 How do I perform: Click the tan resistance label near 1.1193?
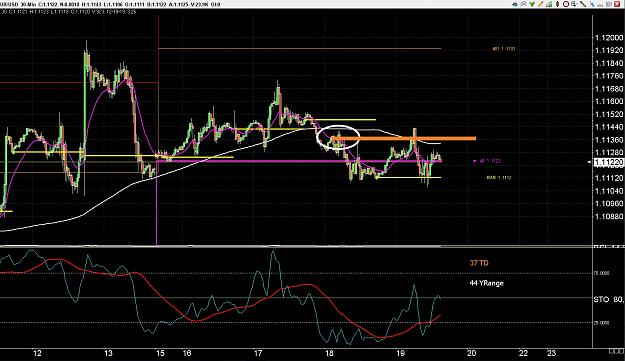click(x=504, y=49)
